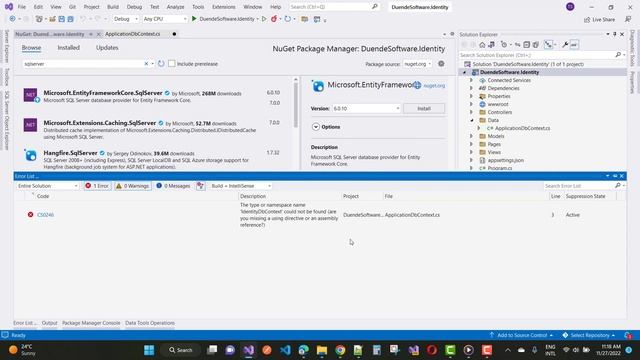Open Solution Explorer properties wrench icon
The height and width of the screenshot is (360, 640).
point(565,45)
